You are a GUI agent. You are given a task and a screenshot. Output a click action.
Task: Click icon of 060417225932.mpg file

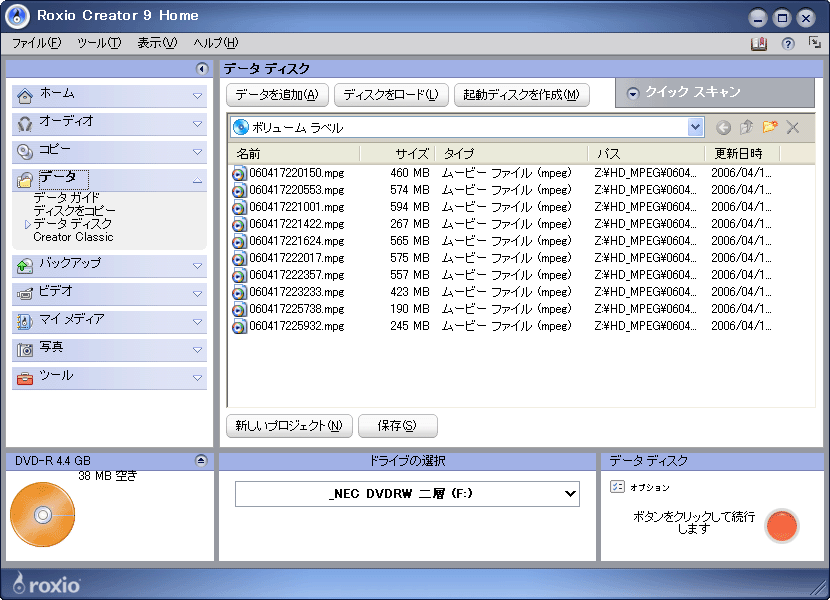tap(239, 327)
